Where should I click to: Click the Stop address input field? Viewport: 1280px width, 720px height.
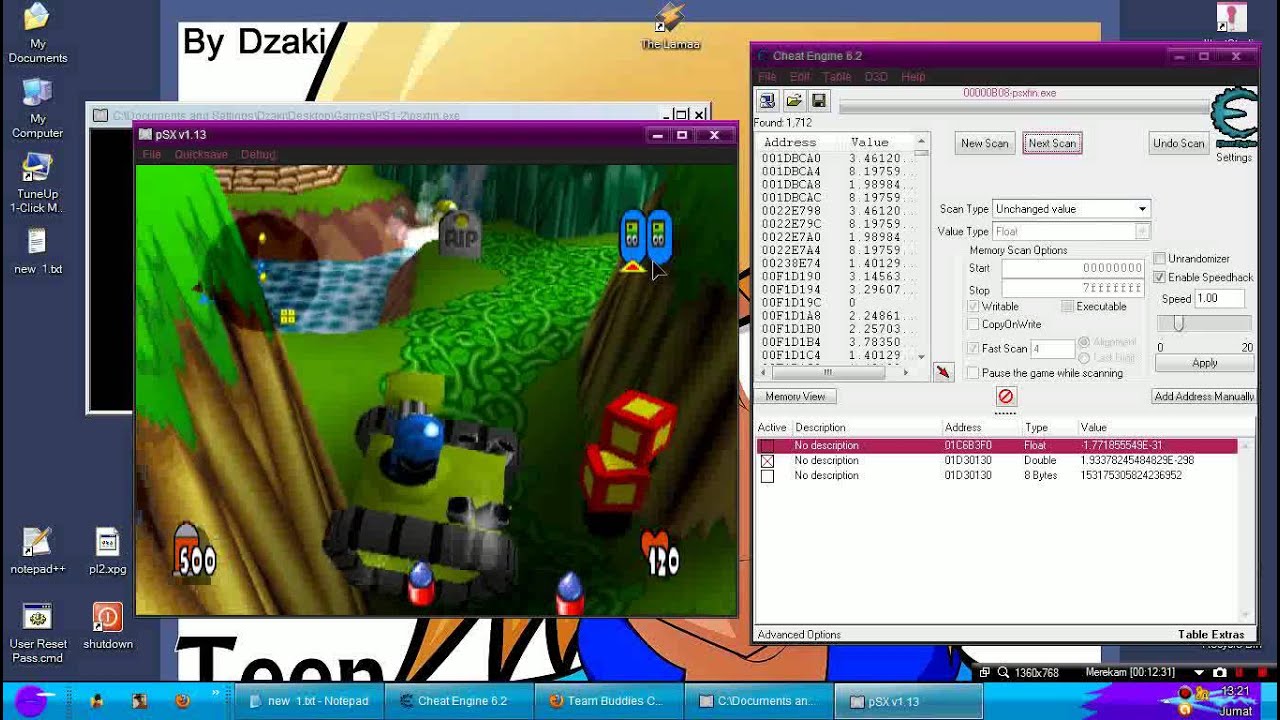[1073, 288]
